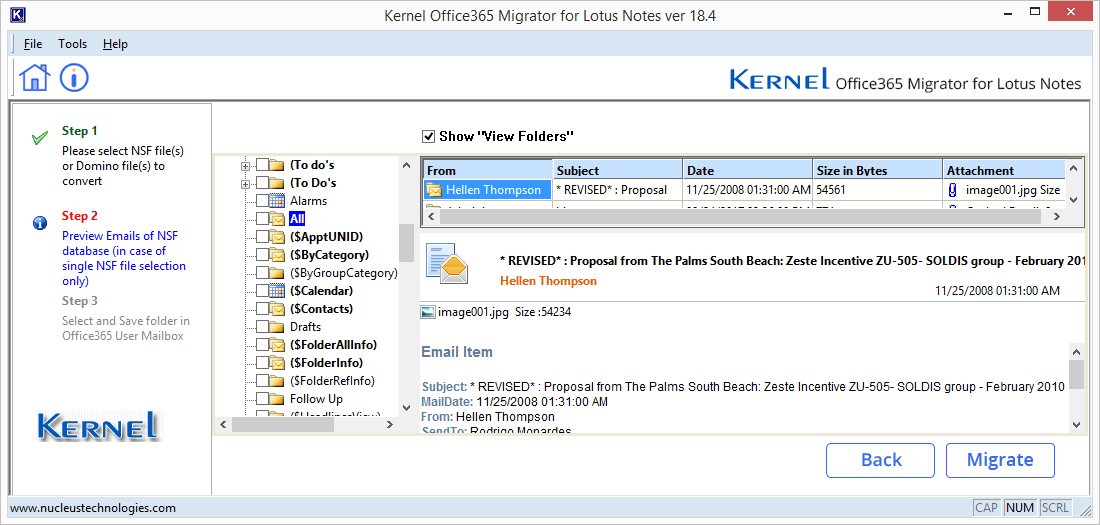
Task: Expand the (To do's tree node
Action: 246,166
